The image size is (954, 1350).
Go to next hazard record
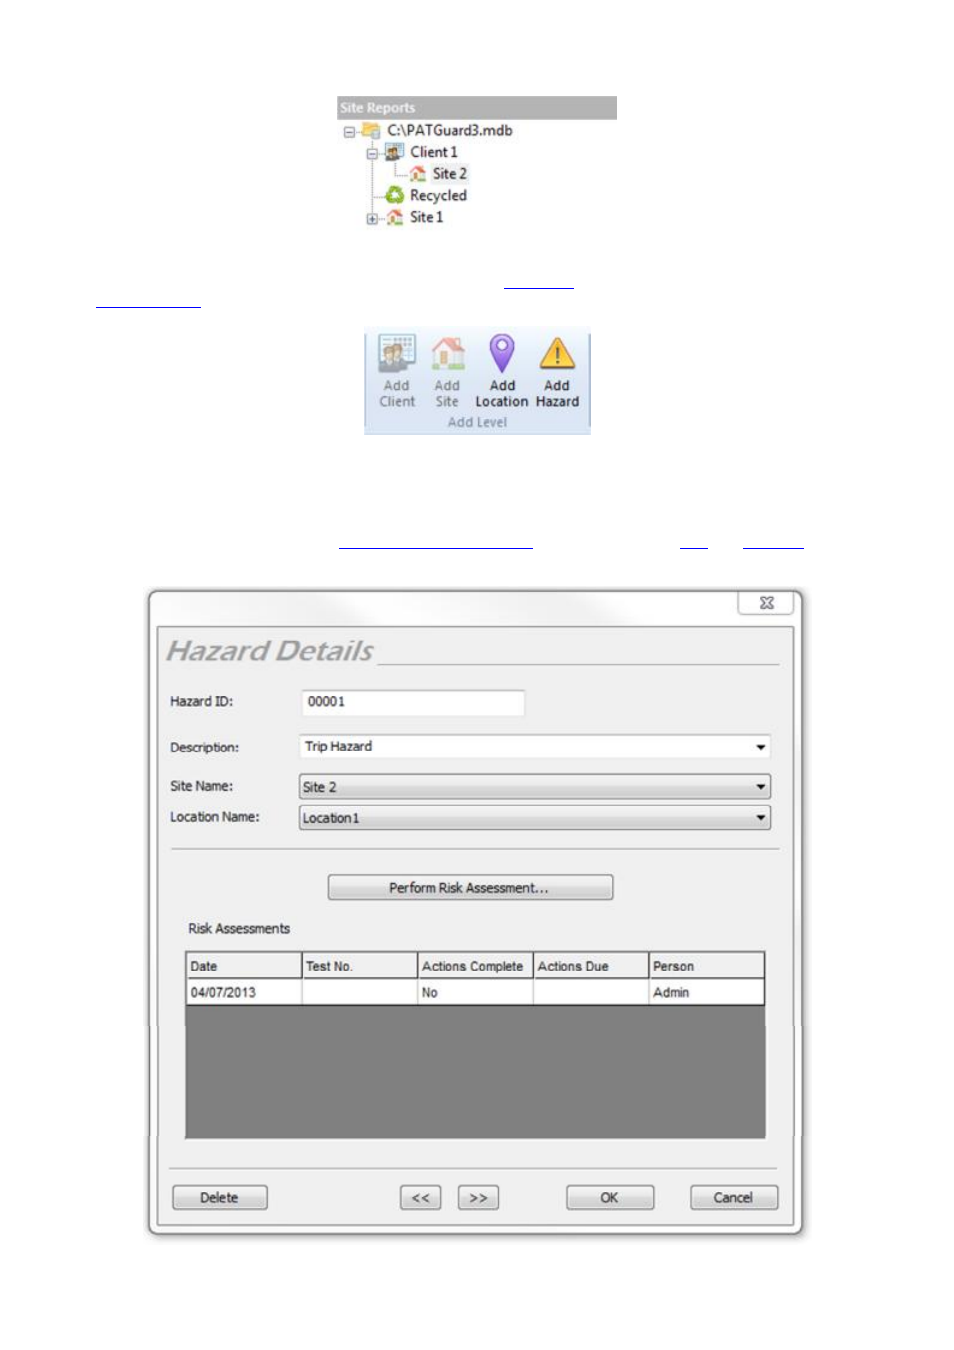click(x=478, y=1198)
